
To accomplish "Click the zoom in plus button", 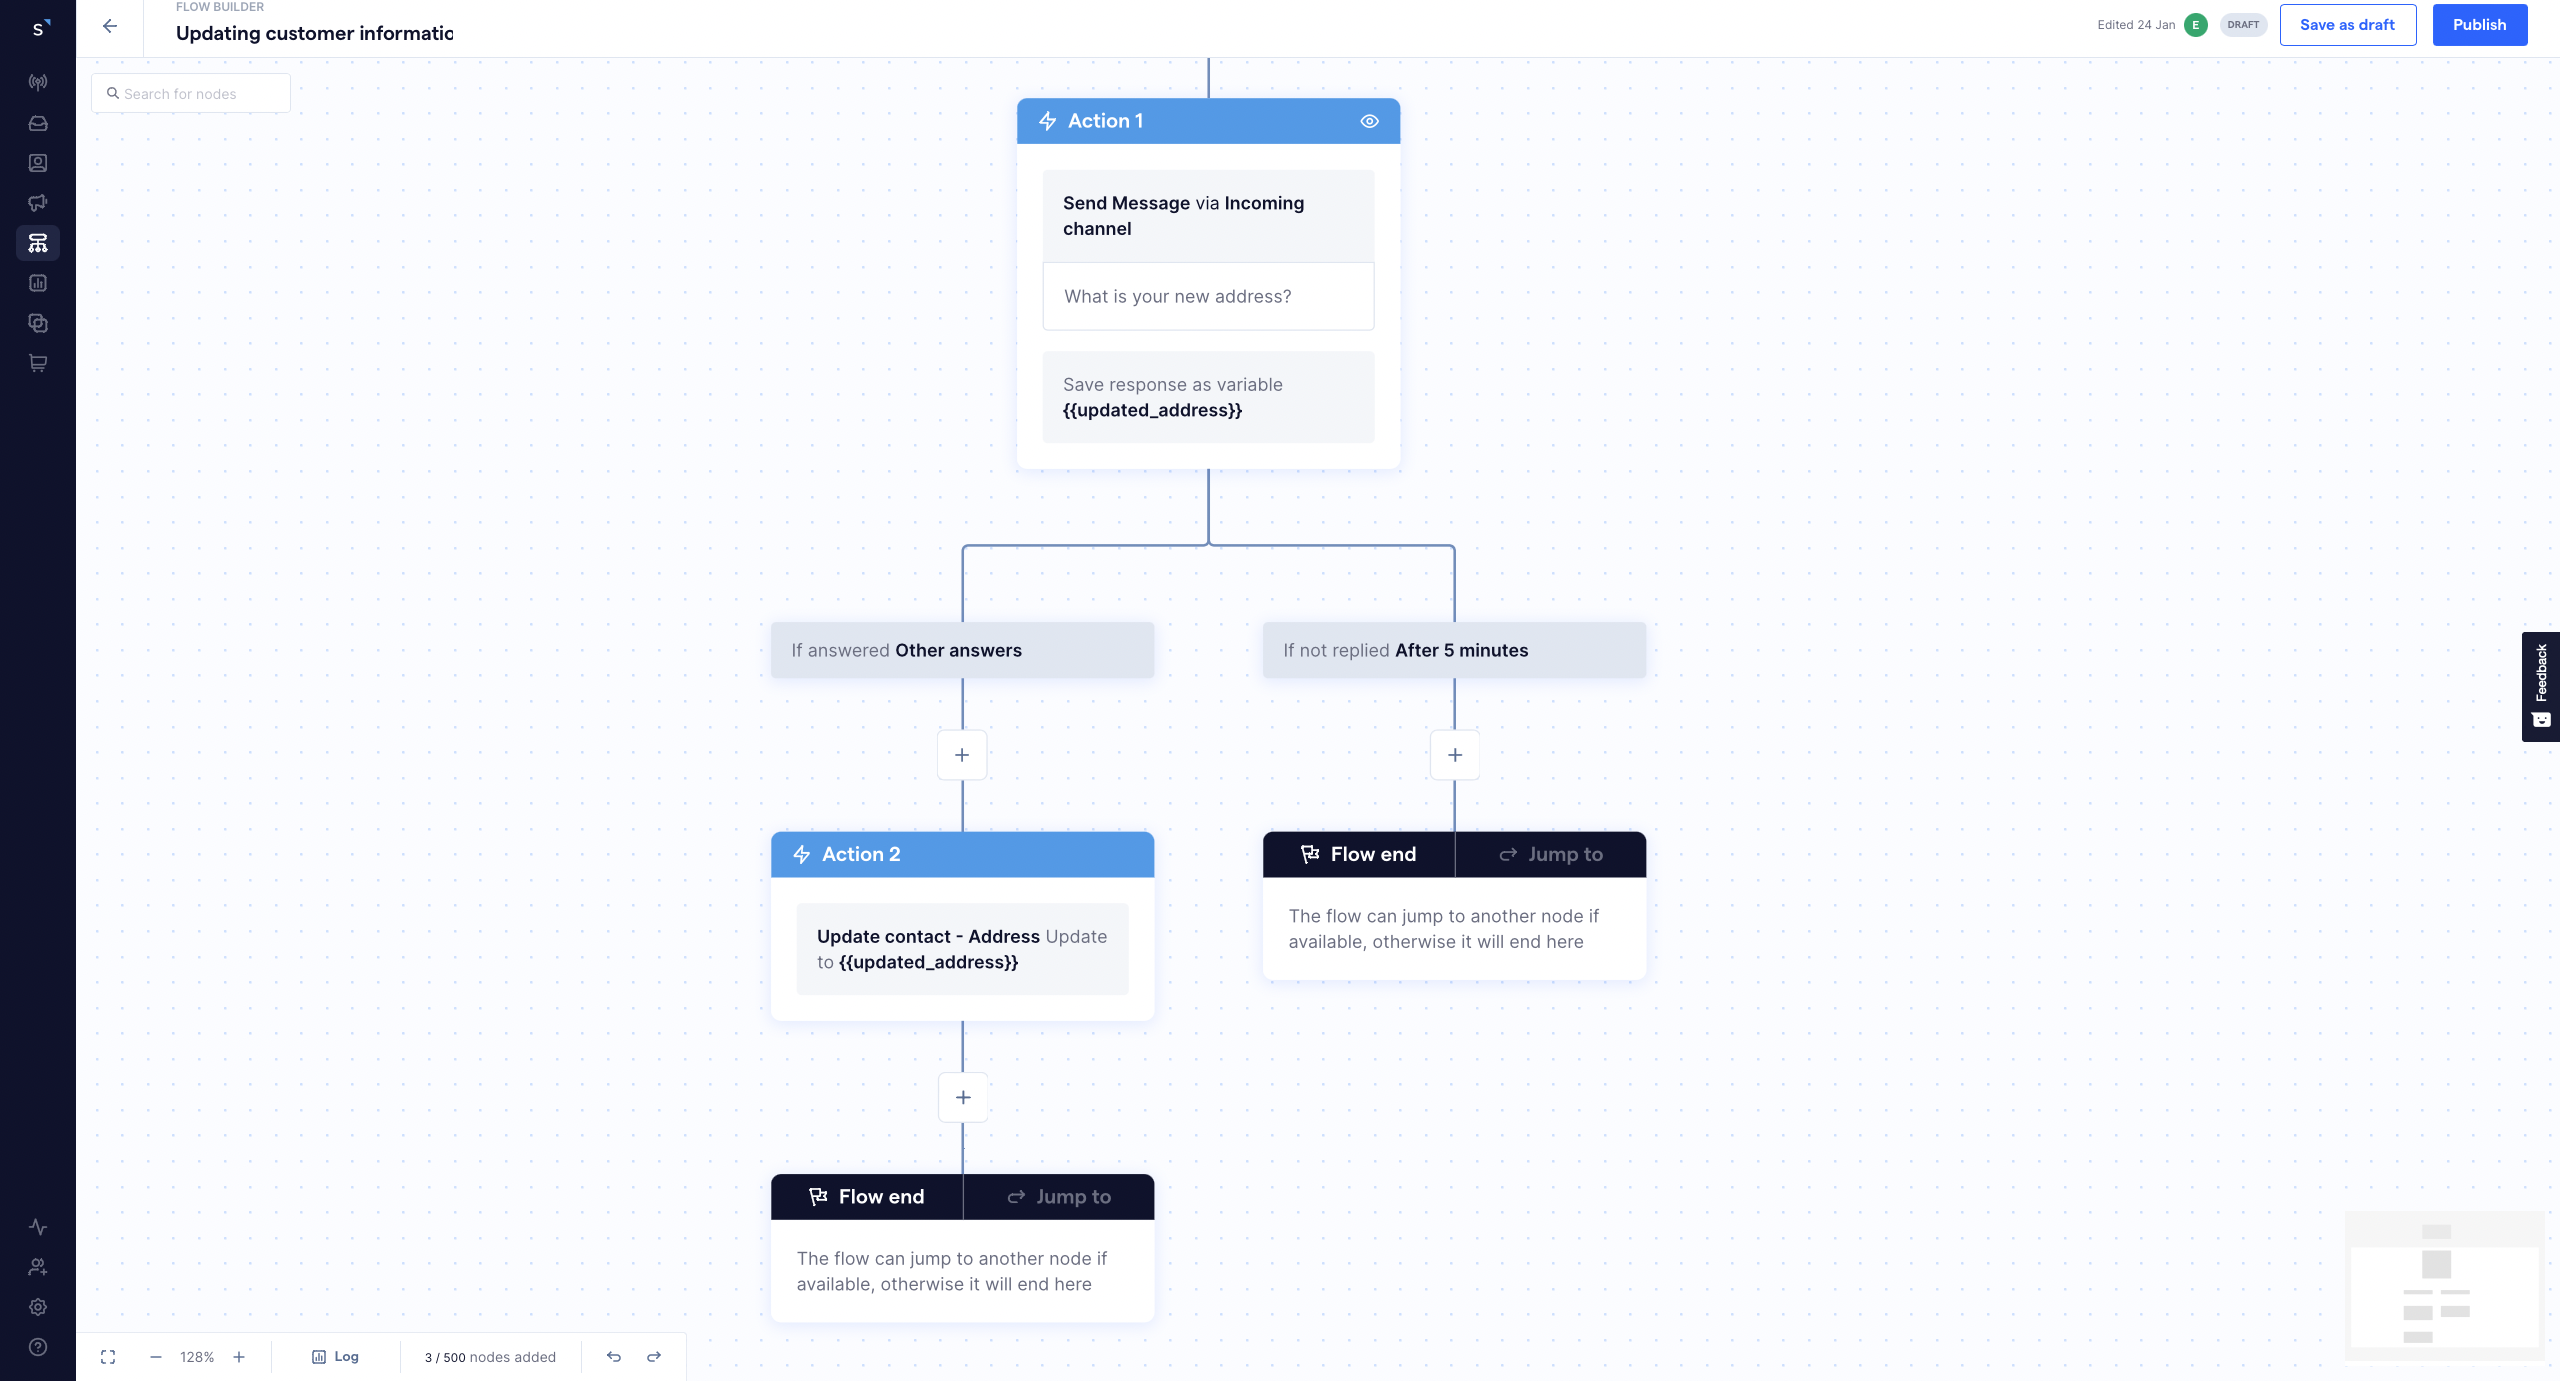I will (236, 1357).
